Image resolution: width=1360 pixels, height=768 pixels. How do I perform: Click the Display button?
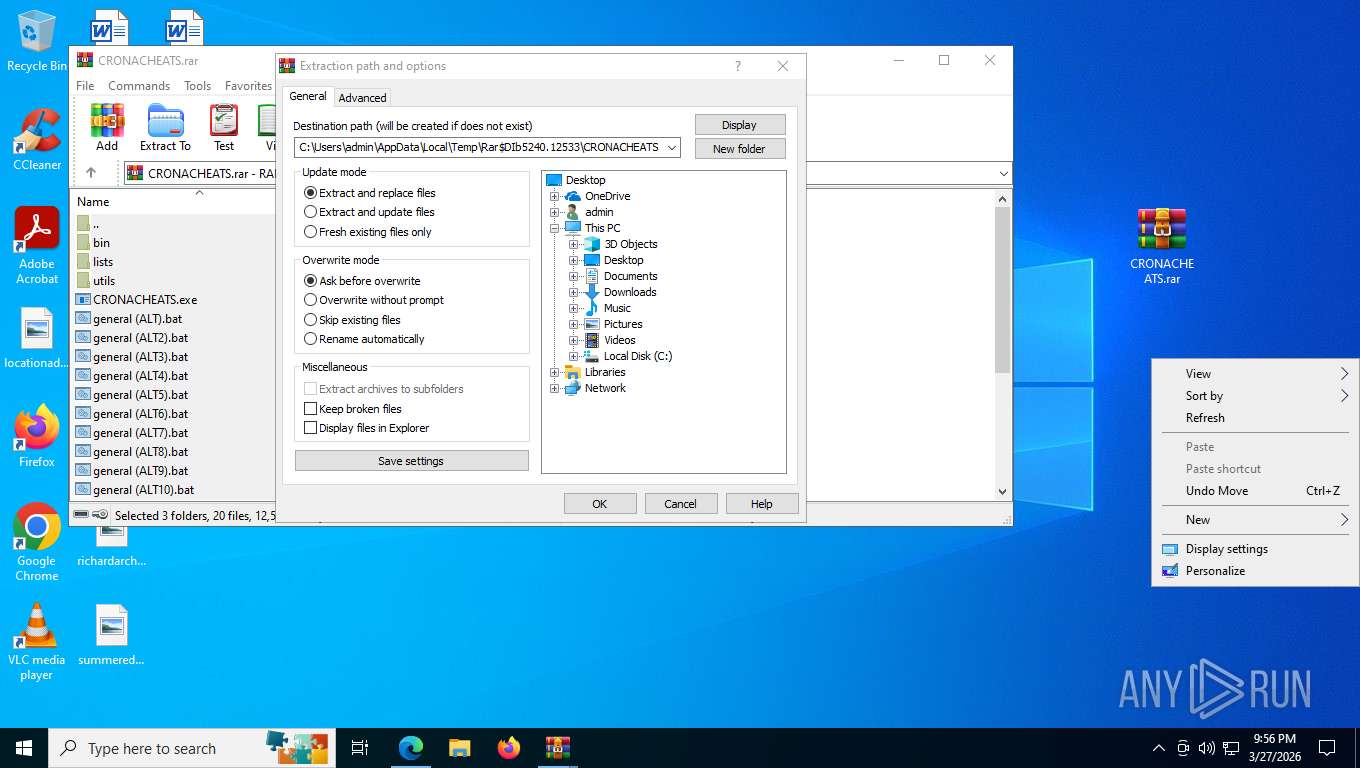(739, 125)
